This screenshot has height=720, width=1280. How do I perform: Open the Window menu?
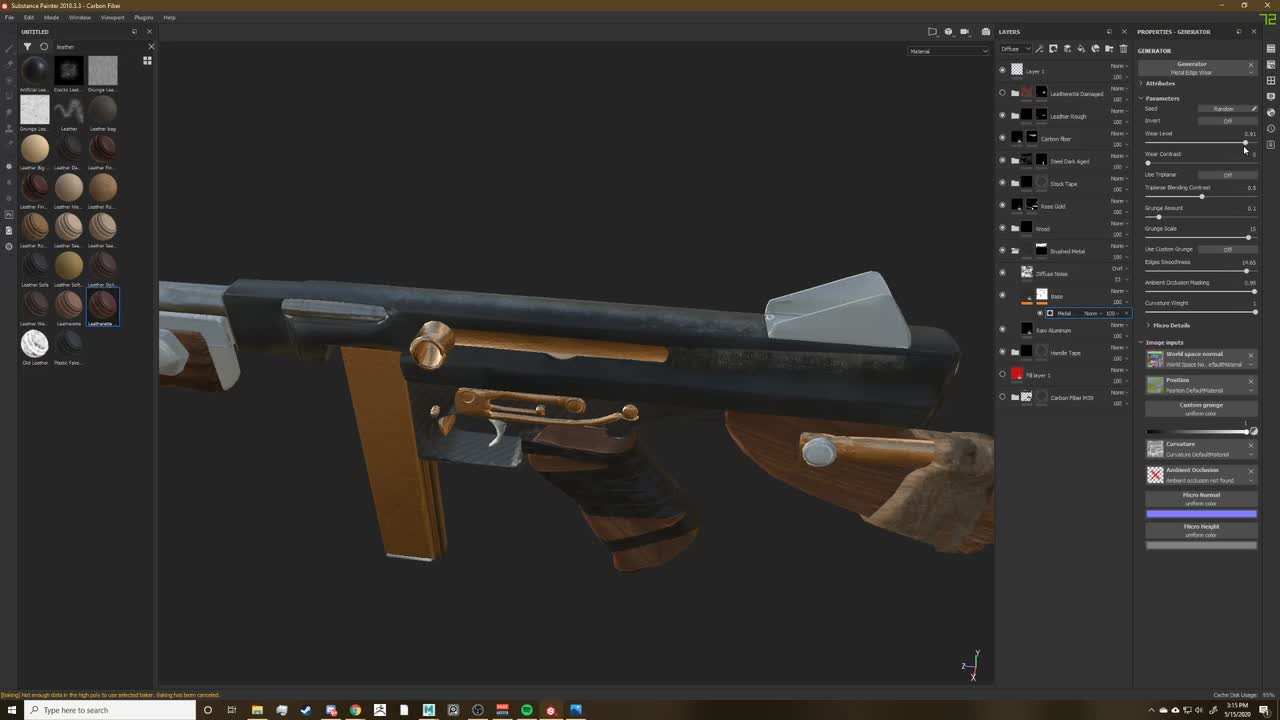click(79, 17)
